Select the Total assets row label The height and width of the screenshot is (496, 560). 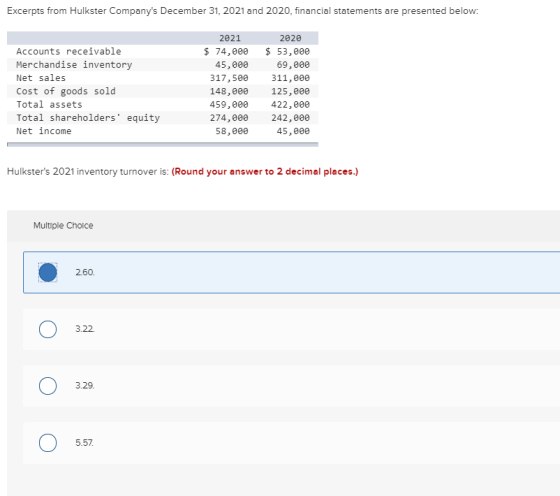[x=49, y=104]
